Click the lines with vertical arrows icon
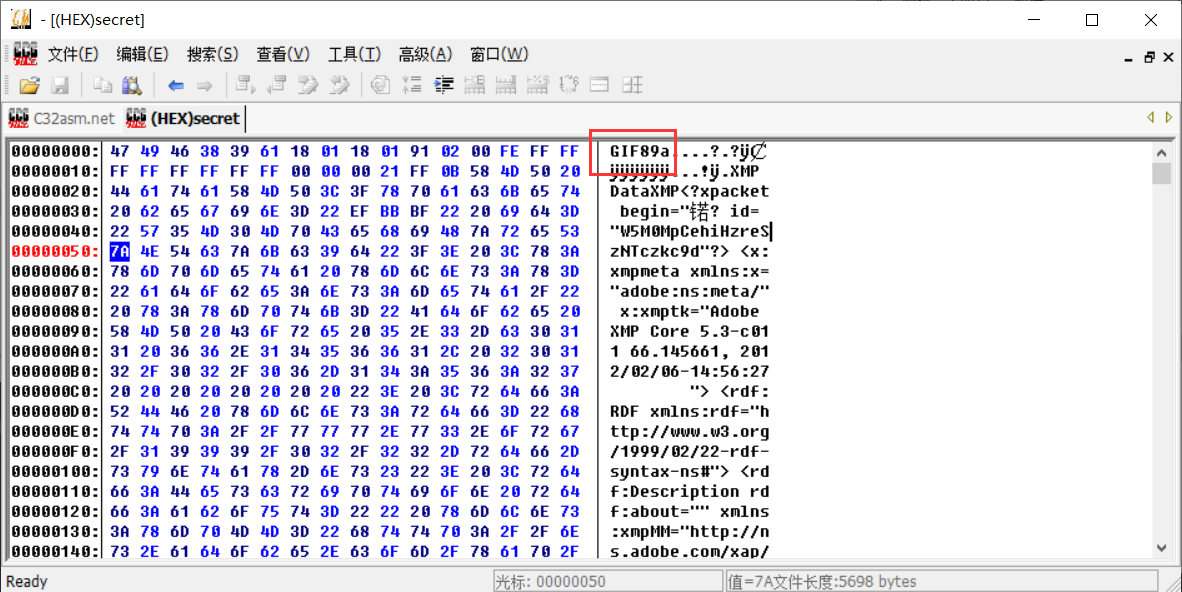This screenshot has height=592, width=1182. (412, 84)
